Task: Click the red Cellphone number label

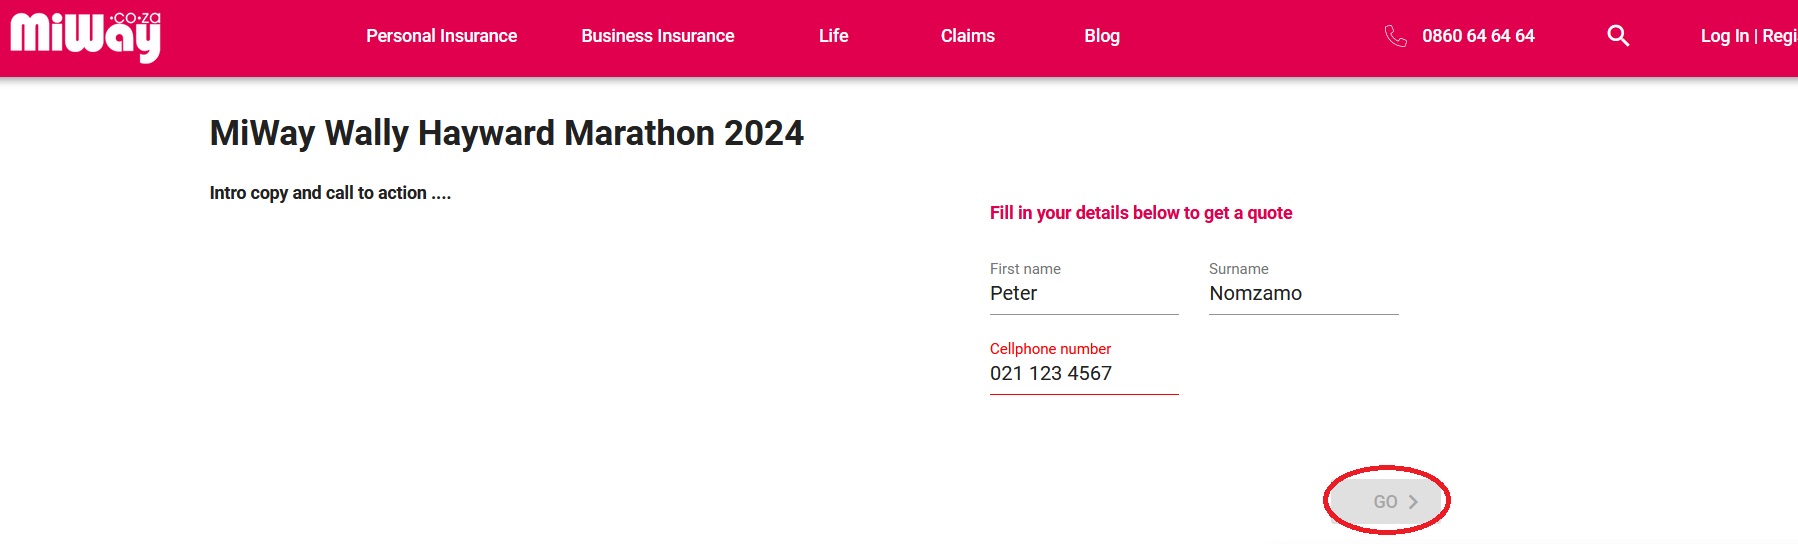Action: [x=1050, y=349]
